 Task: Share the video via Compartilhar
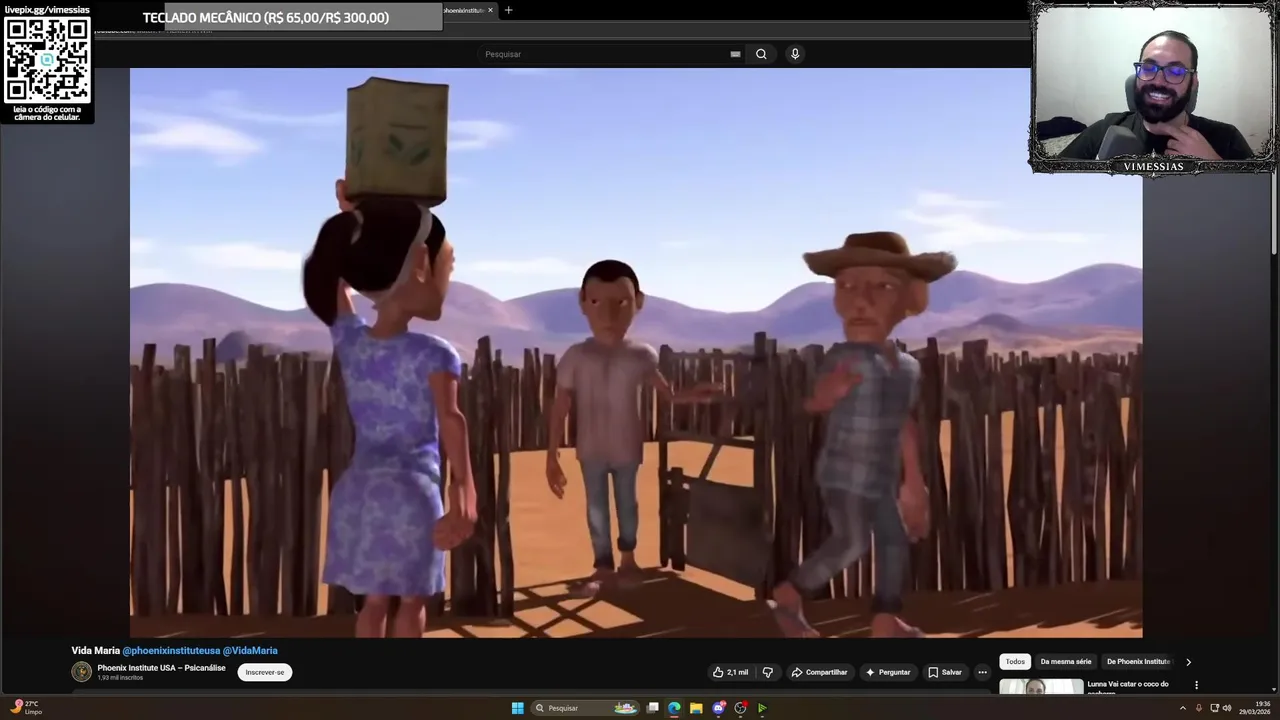pyautogui.click(x=819, y=672)
